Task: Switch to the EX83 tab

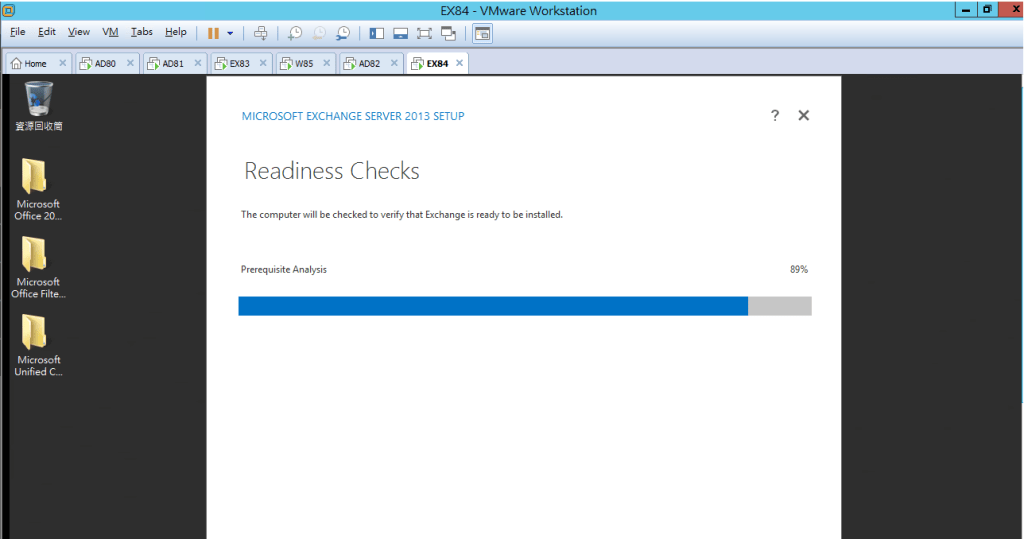Action: [x=239, y=63]
